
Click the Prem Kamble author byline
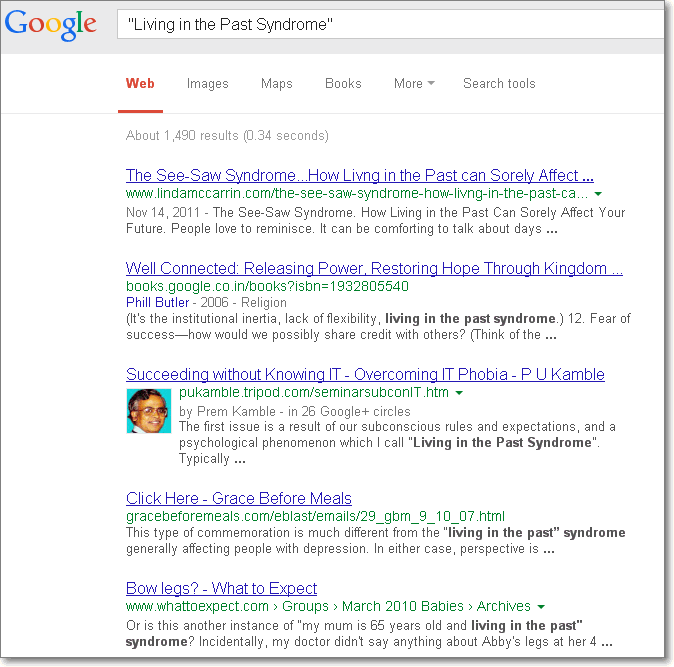(x=220, y=410)
